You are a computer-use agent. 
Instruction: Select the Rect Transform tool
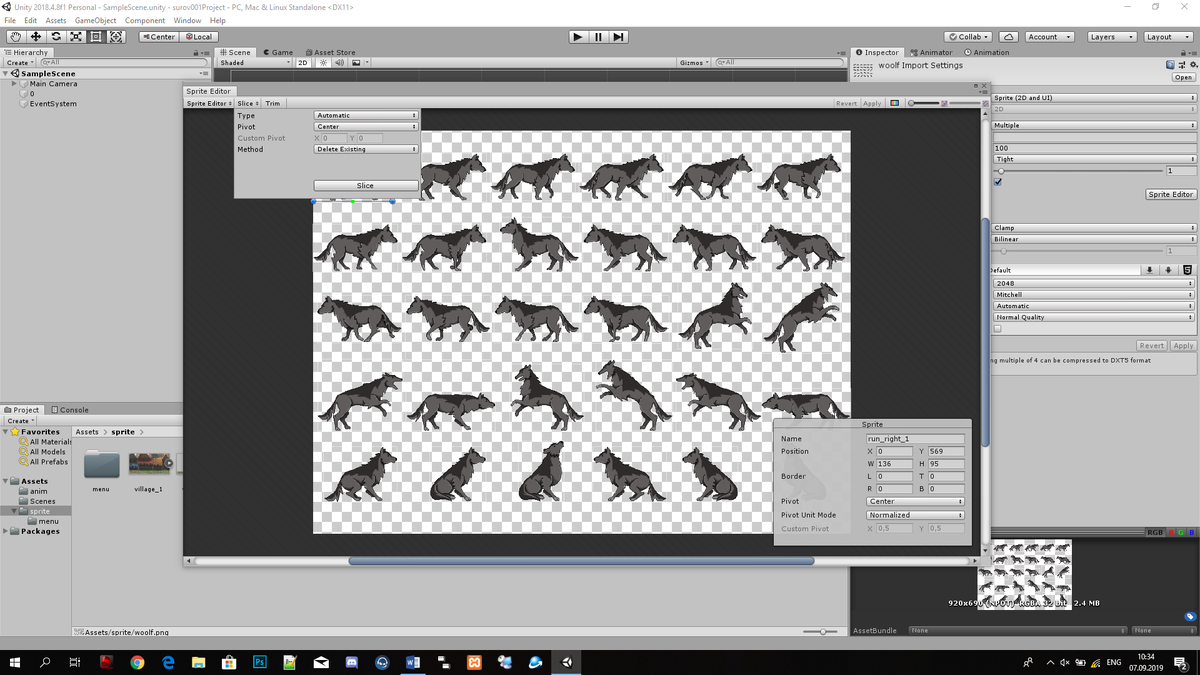point(96,36)
